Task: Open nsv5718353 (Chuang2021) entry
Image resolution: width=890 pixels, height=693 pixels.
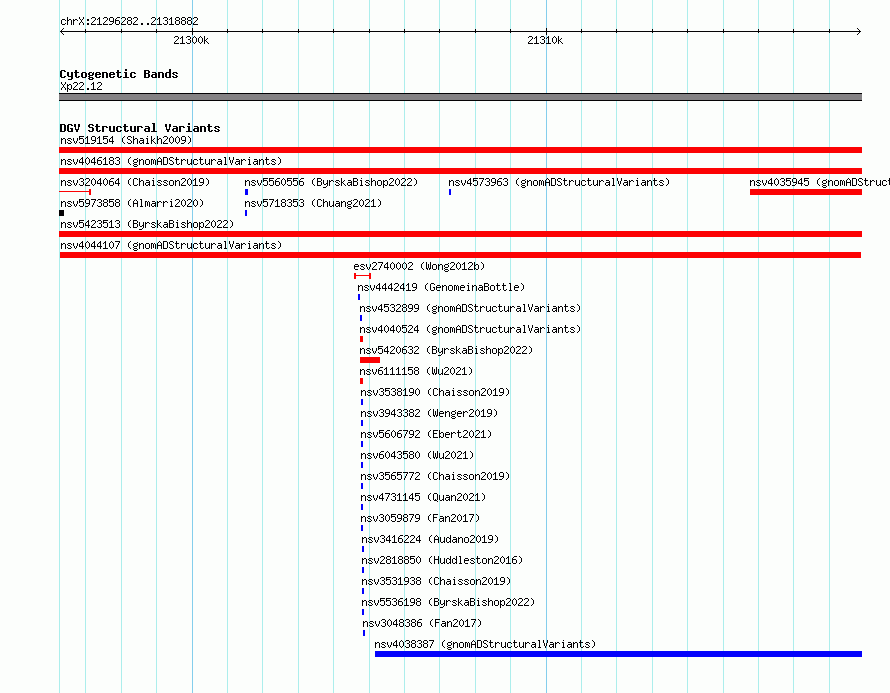Action: click(313, 203)
